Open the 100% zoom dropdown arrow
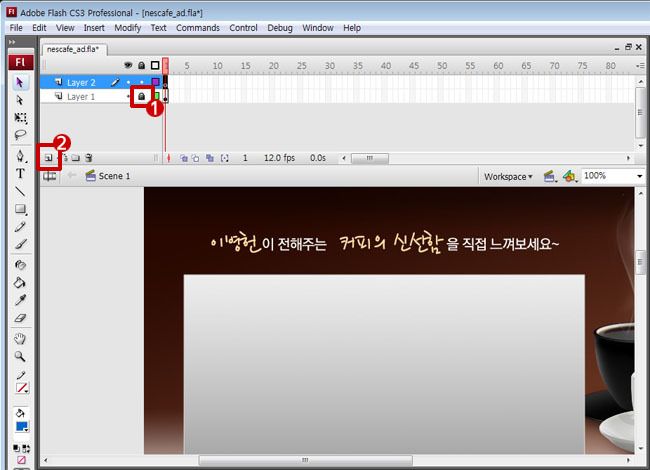Viewport: 650px width, 470px height. [640, 176]
